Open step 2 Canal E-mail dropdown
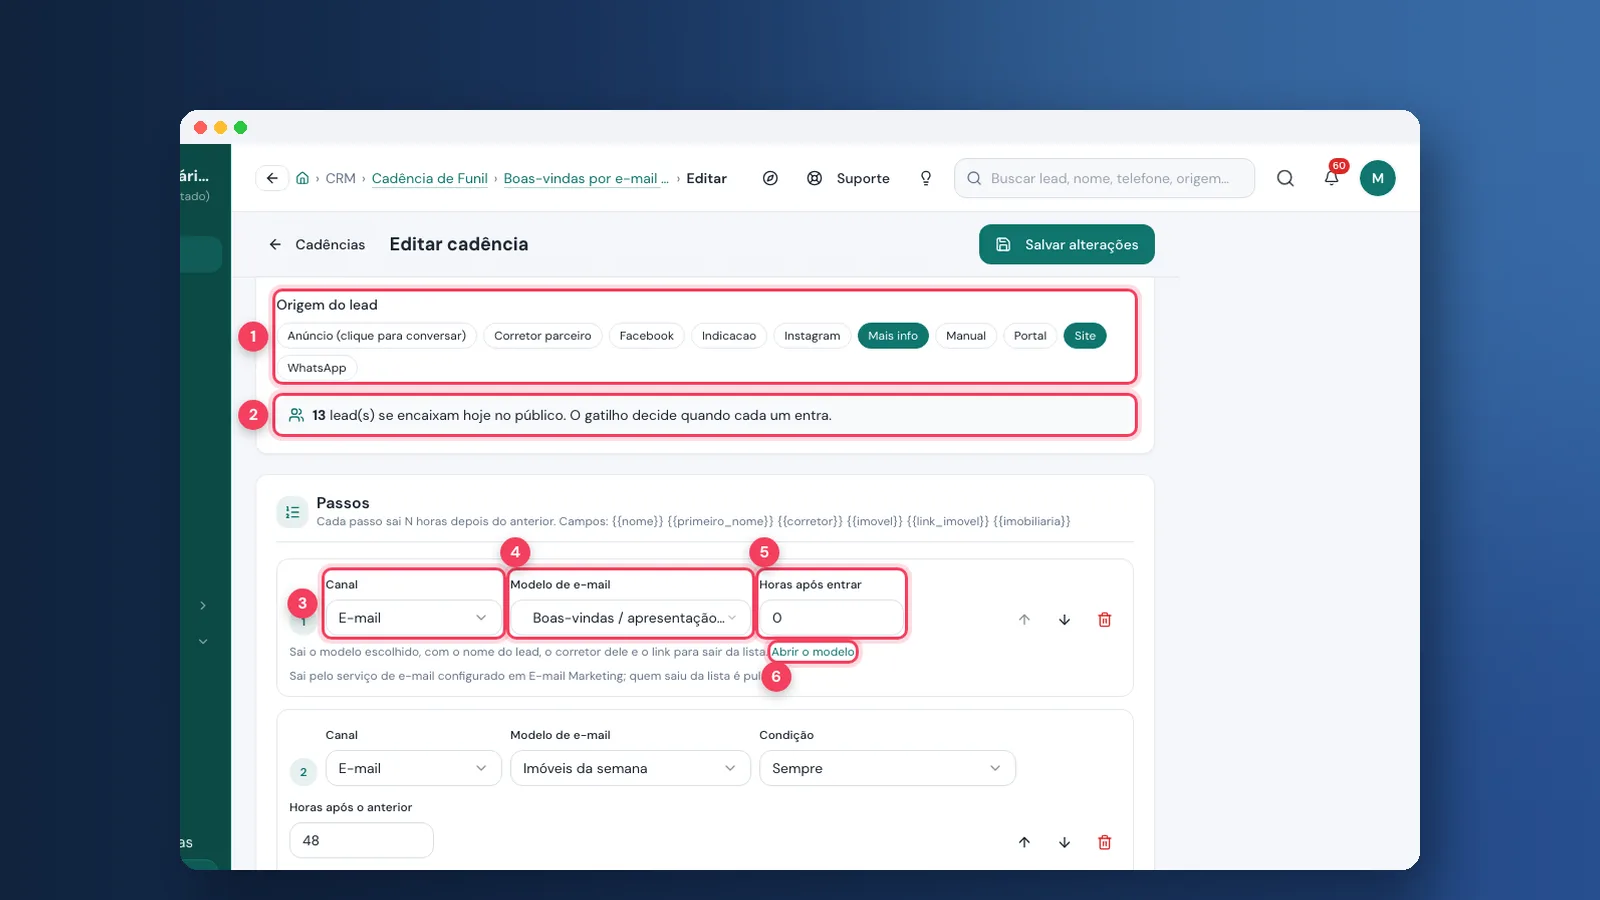The width and height of the screenshot is (1600, 900). pyautogui.click(x=413, y=768)
